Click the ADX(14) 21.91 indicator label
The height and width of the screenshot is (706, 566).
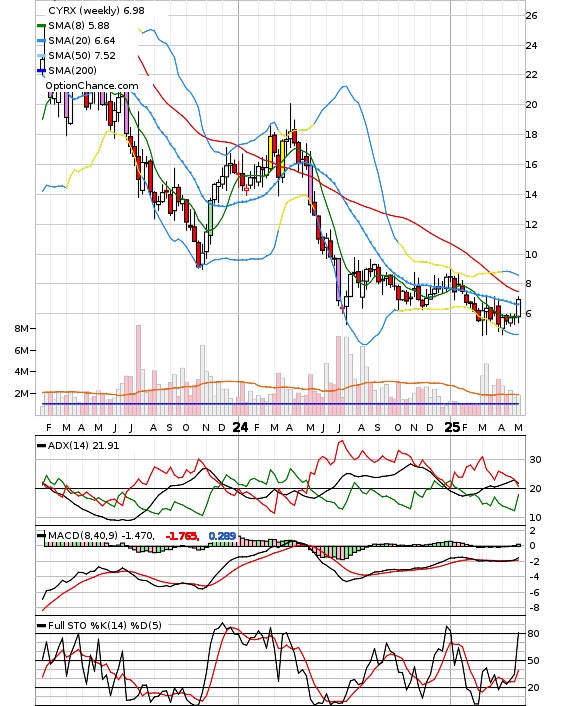83,446
